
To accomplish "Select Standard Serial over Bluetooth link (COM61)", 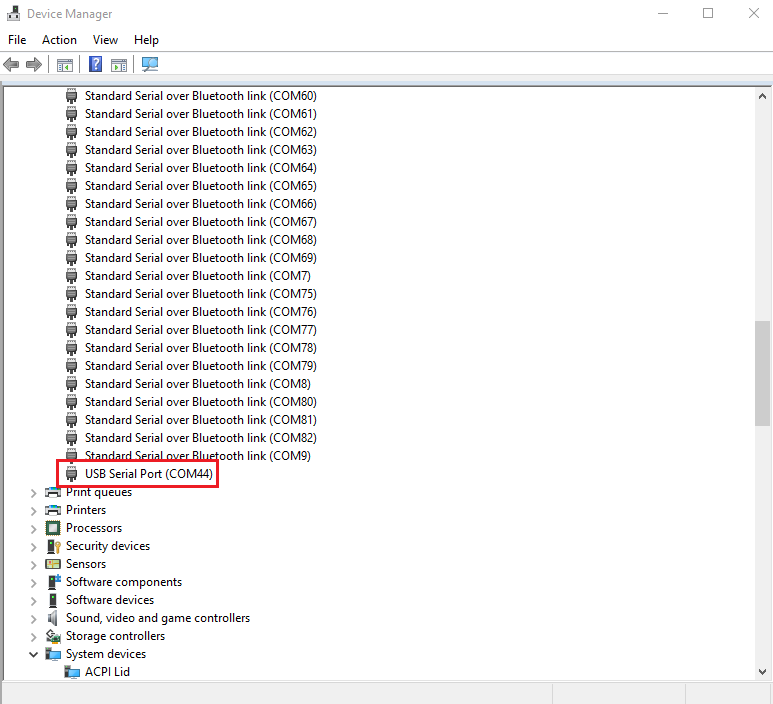I will (x=201, y=114).
